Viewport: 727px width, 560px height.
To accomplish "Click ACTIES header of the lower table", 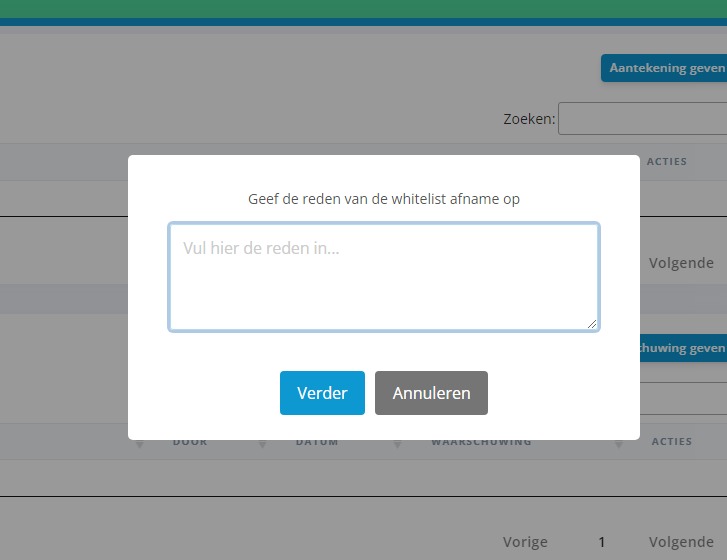I will click(x=671, y=441).
